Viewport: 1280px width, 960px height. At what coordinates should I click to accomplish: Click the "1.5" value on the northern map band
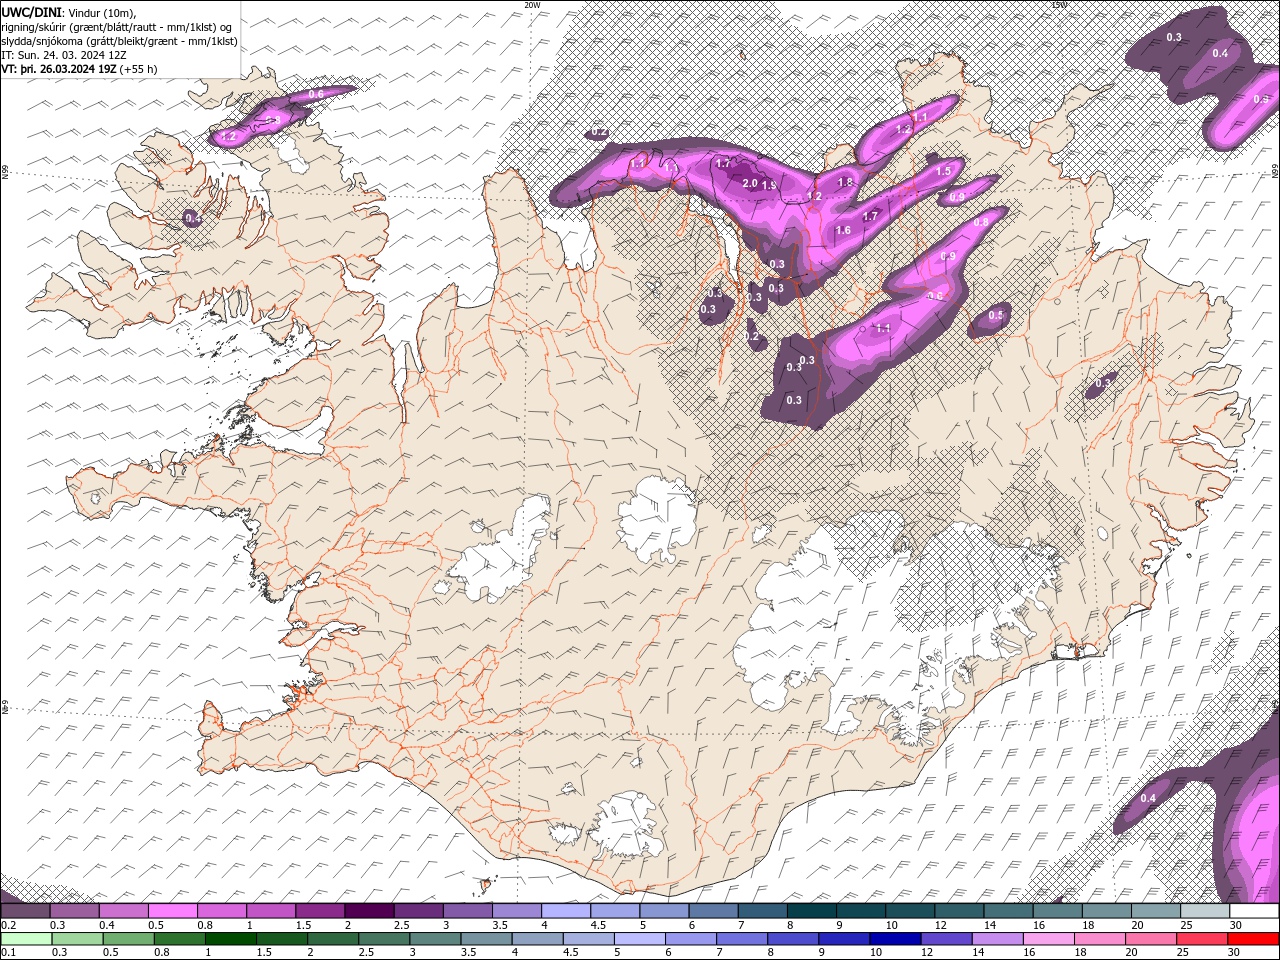click(x=943, y=172)
